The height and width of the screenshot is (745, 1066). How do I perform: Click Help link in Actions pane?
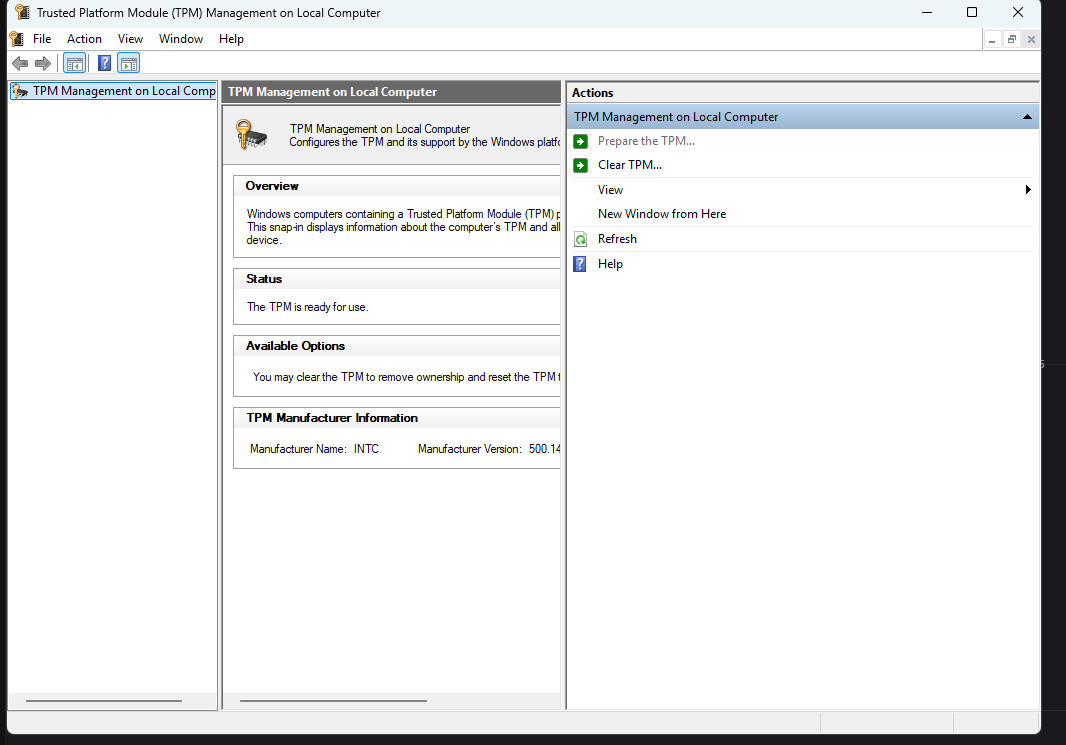pyautogui.click(x=610, y=264)
